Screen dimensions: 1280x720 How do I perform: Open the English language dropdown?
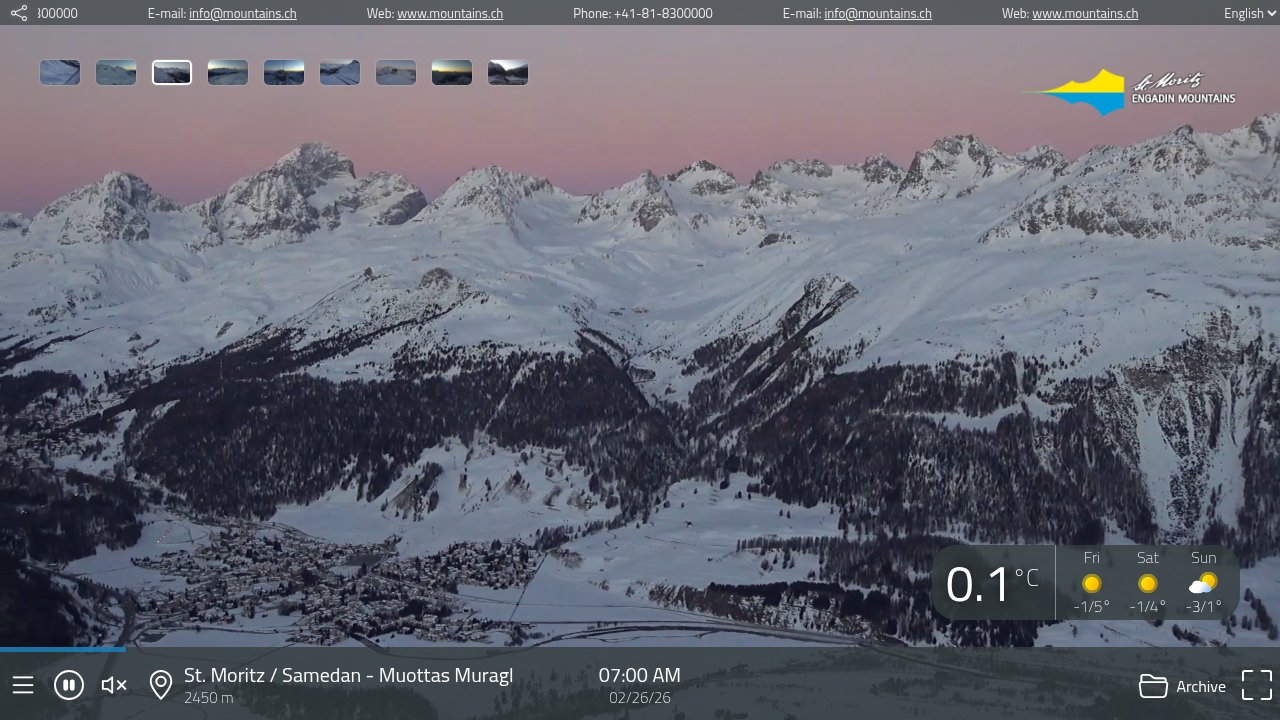[1250, 13]
